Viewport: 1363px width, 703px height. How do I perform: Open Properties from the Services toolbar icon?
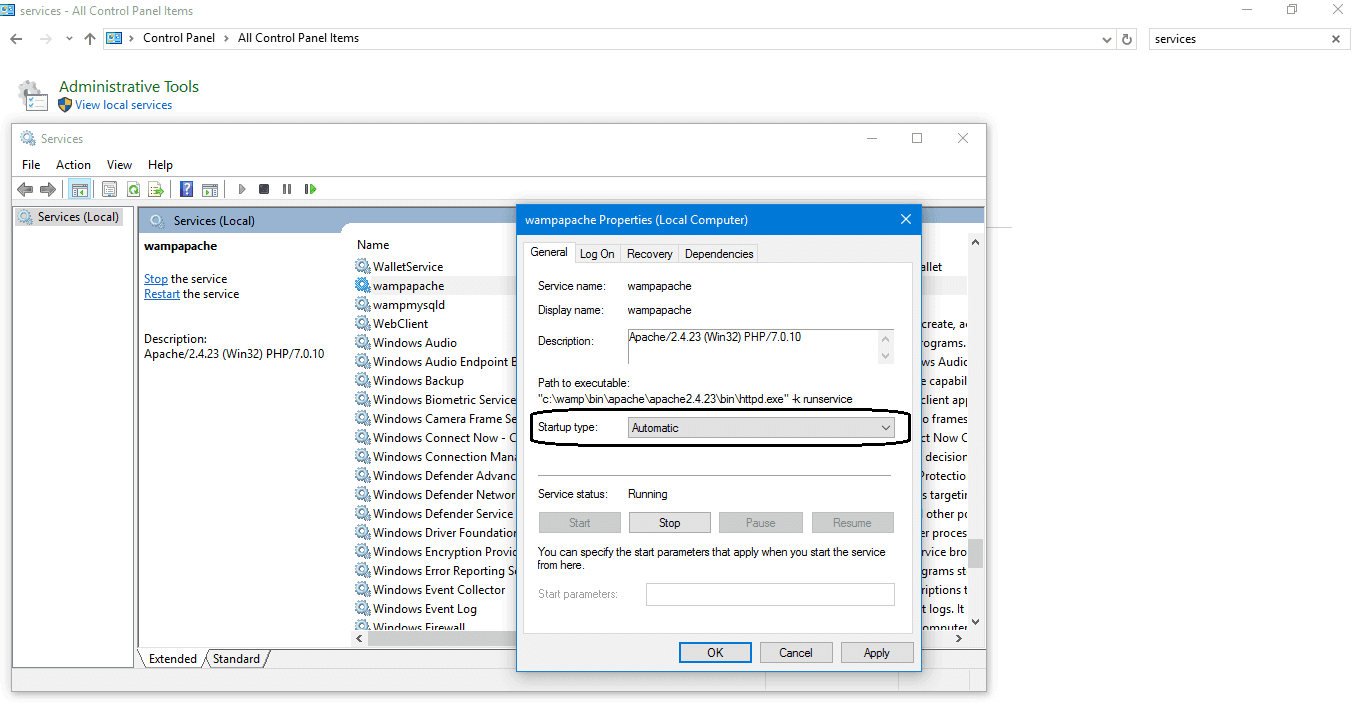point(110,189)
